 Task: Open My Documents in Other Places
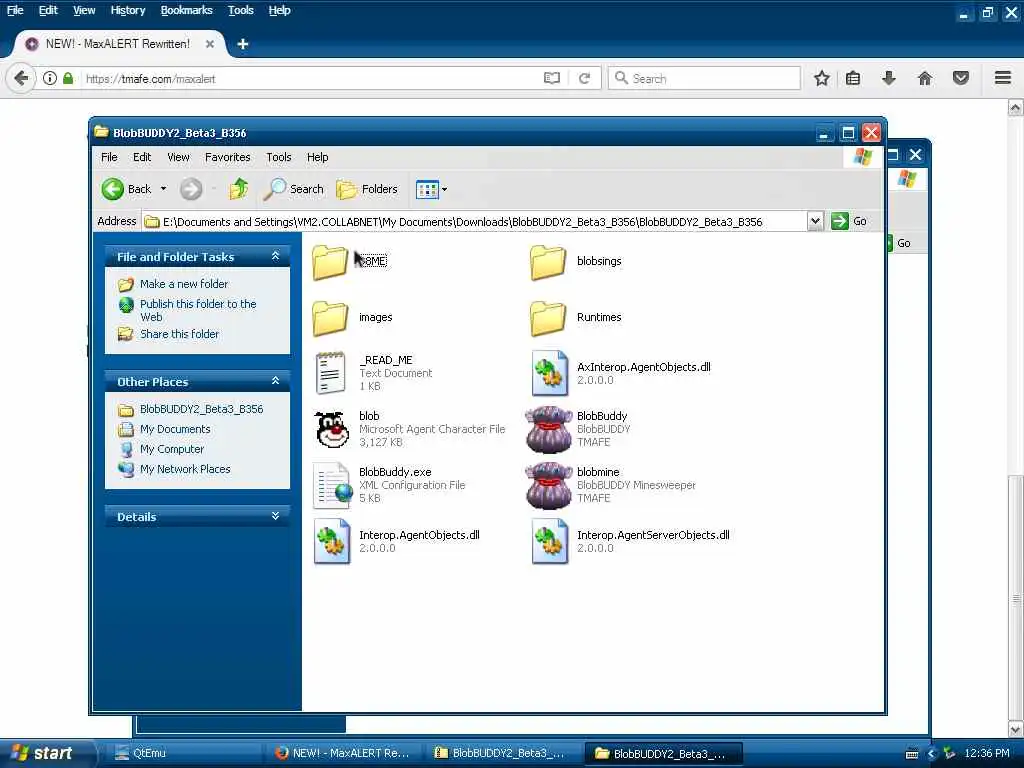click(x=175, y=429)
